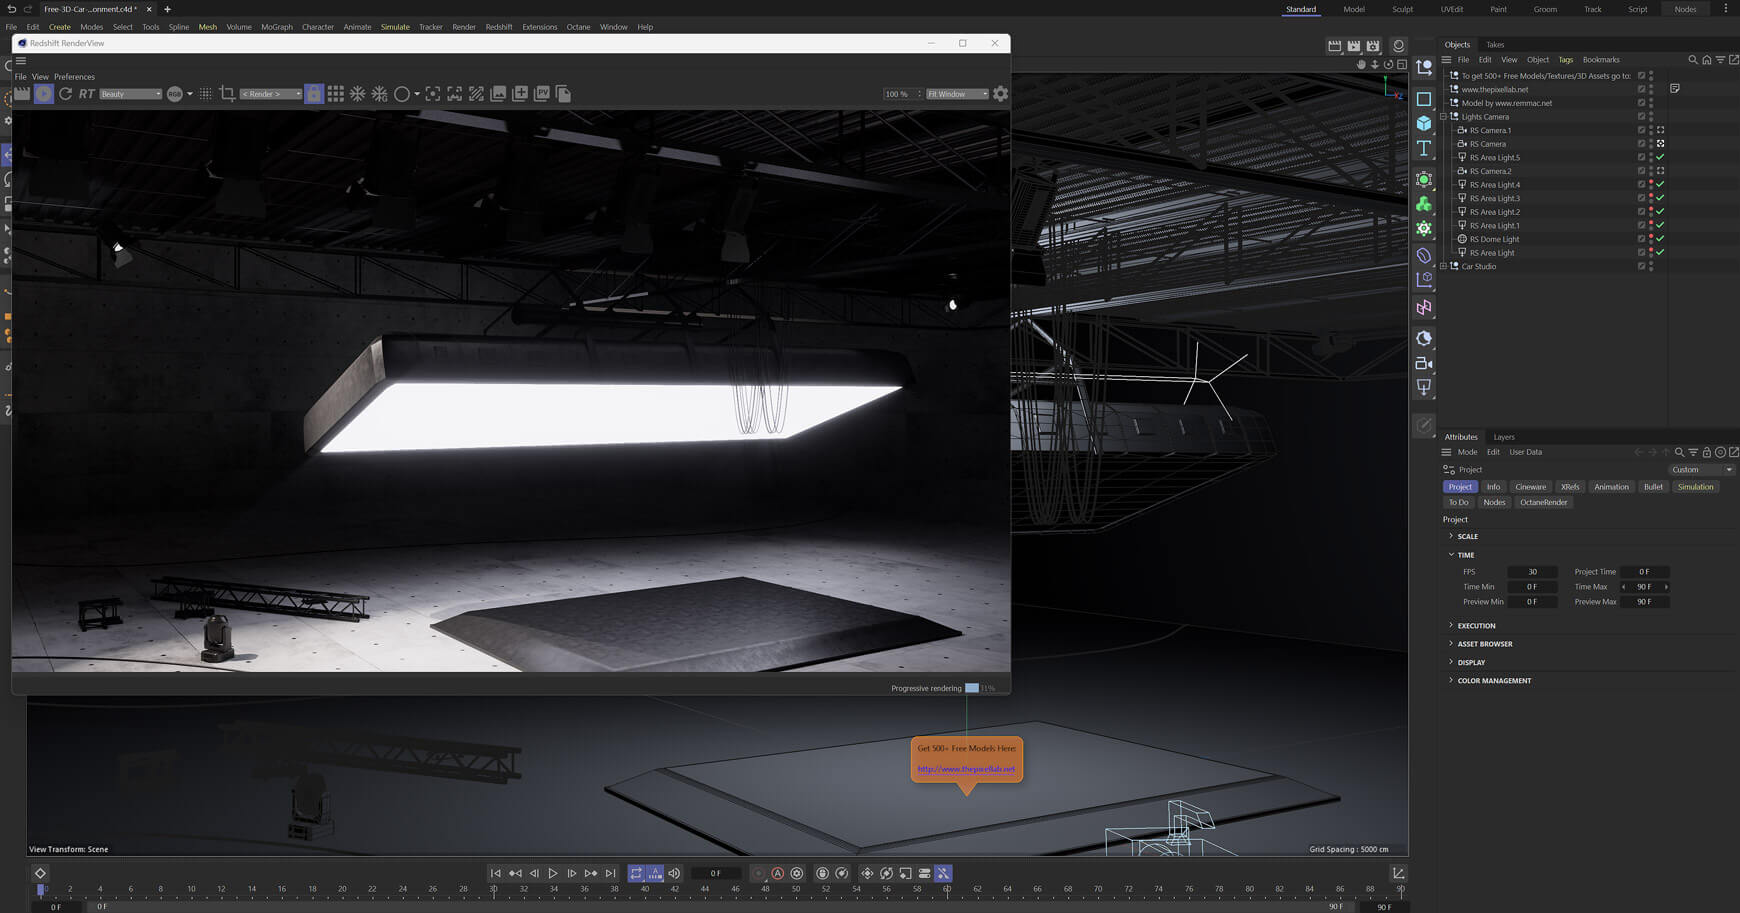Toggle enable checkmark for RS Dome Light

1660,239
